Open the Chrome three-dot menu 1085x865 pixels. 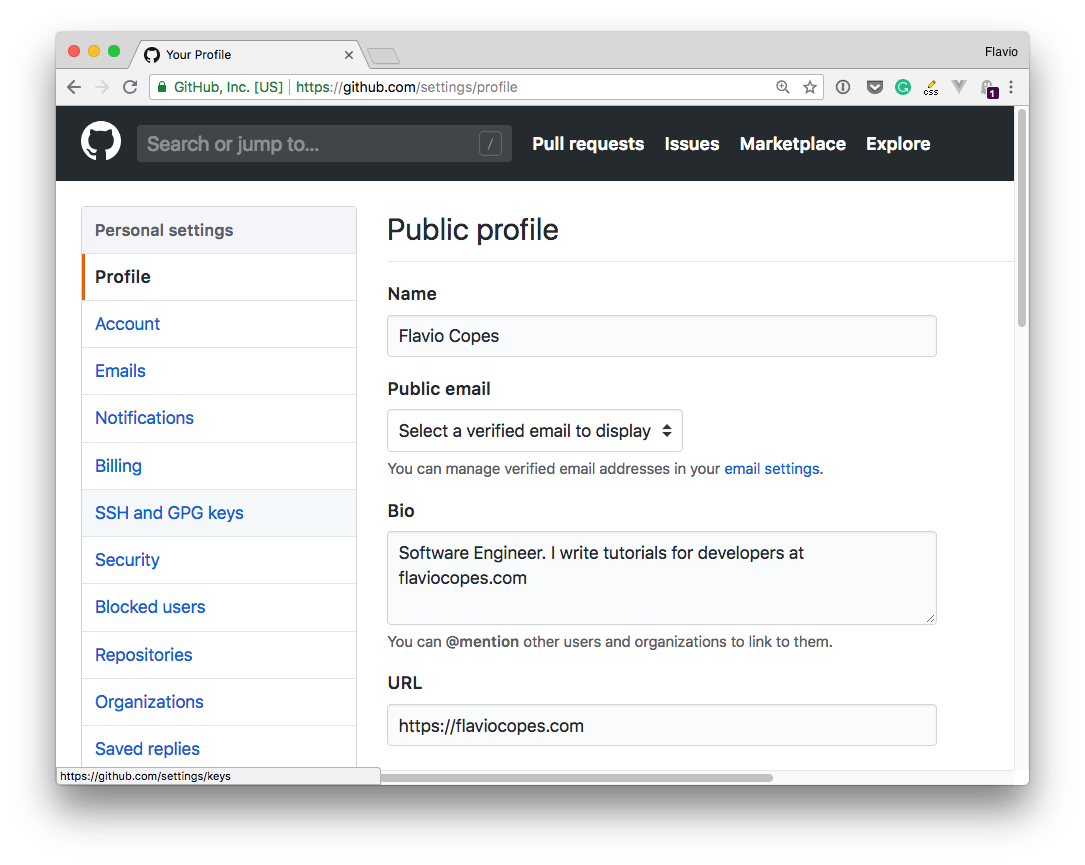pyautogui.click(x=1011, y=87)
